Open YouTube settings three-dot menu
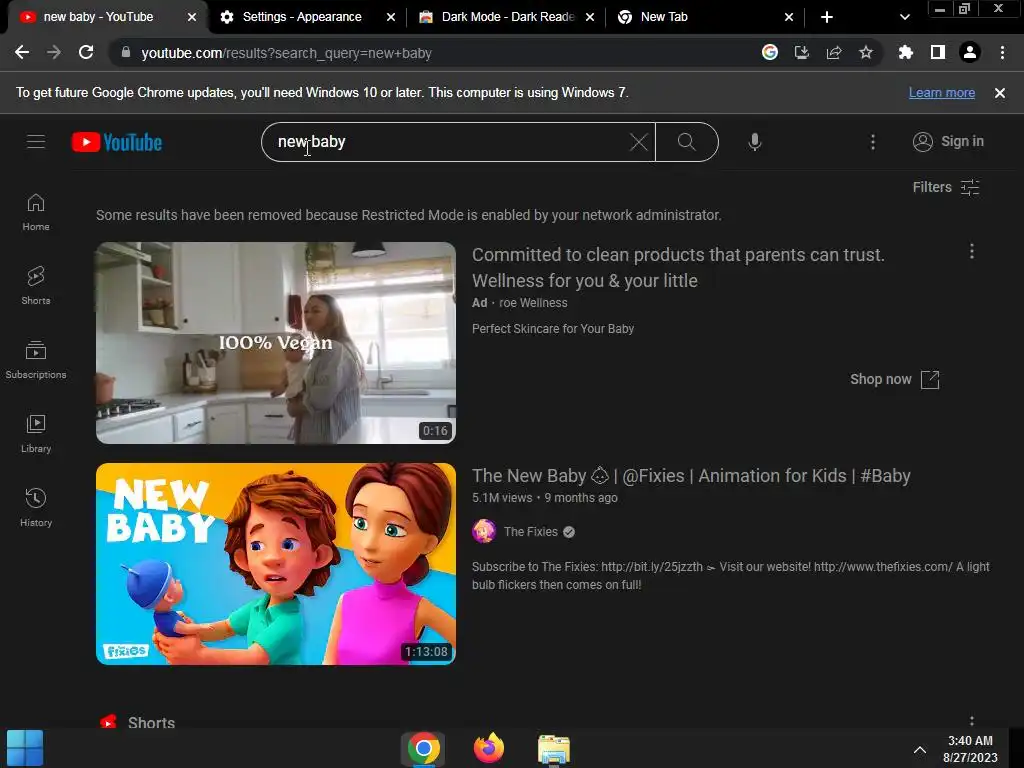 [872, 142]
